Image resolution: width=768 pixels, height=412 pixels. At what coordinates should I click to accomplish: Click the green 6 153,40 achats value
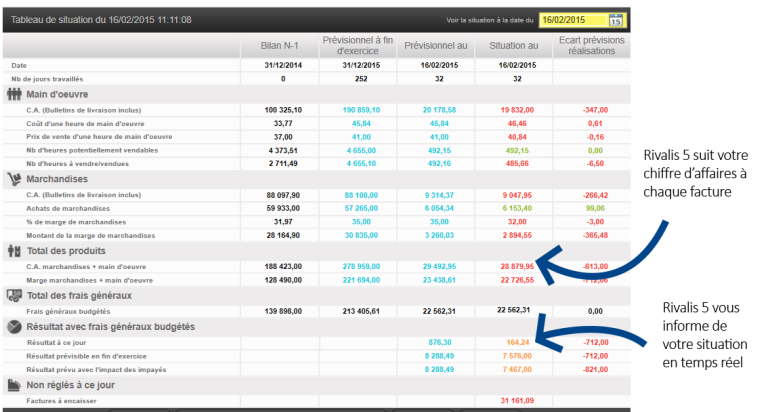click(x=517, y=208)
